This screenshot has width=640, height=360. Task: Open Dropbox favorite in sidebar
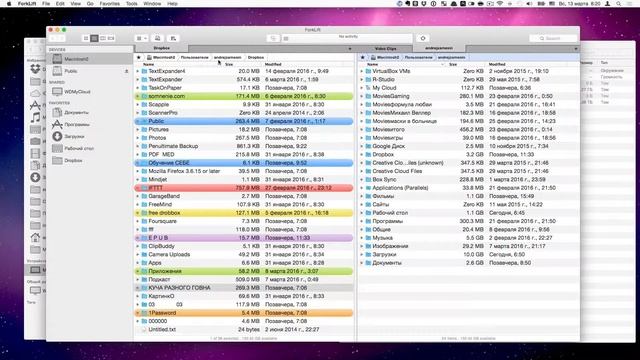coord(89,160)
